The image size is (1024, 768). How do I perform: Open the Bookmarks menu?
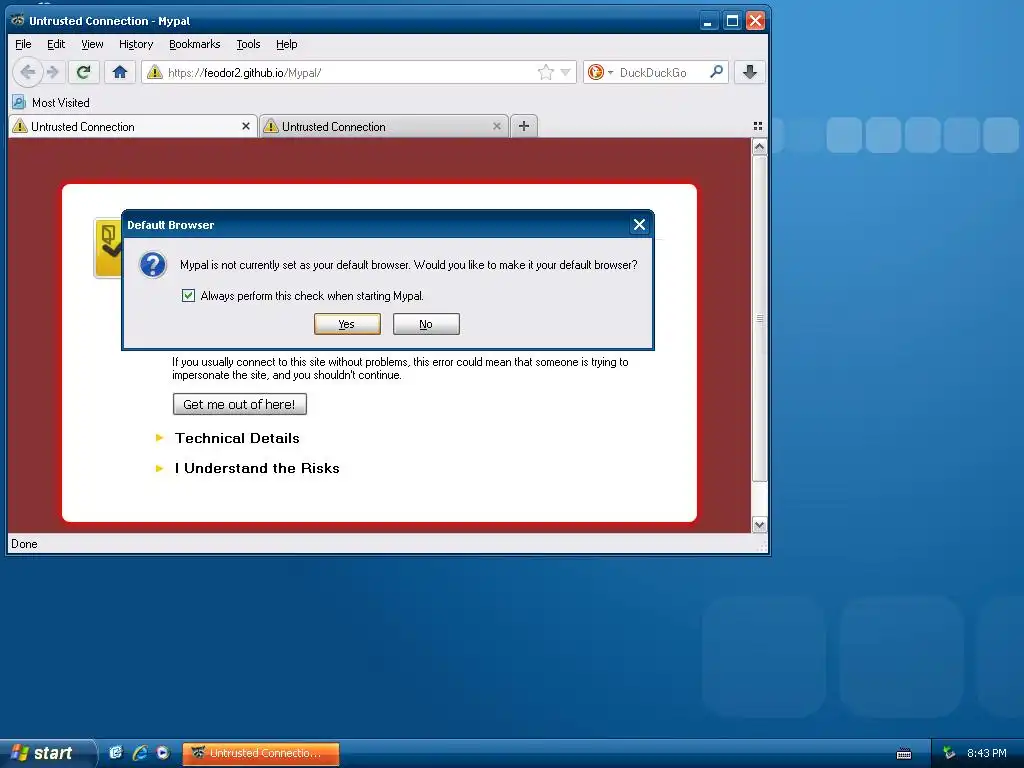click(195, 44)
